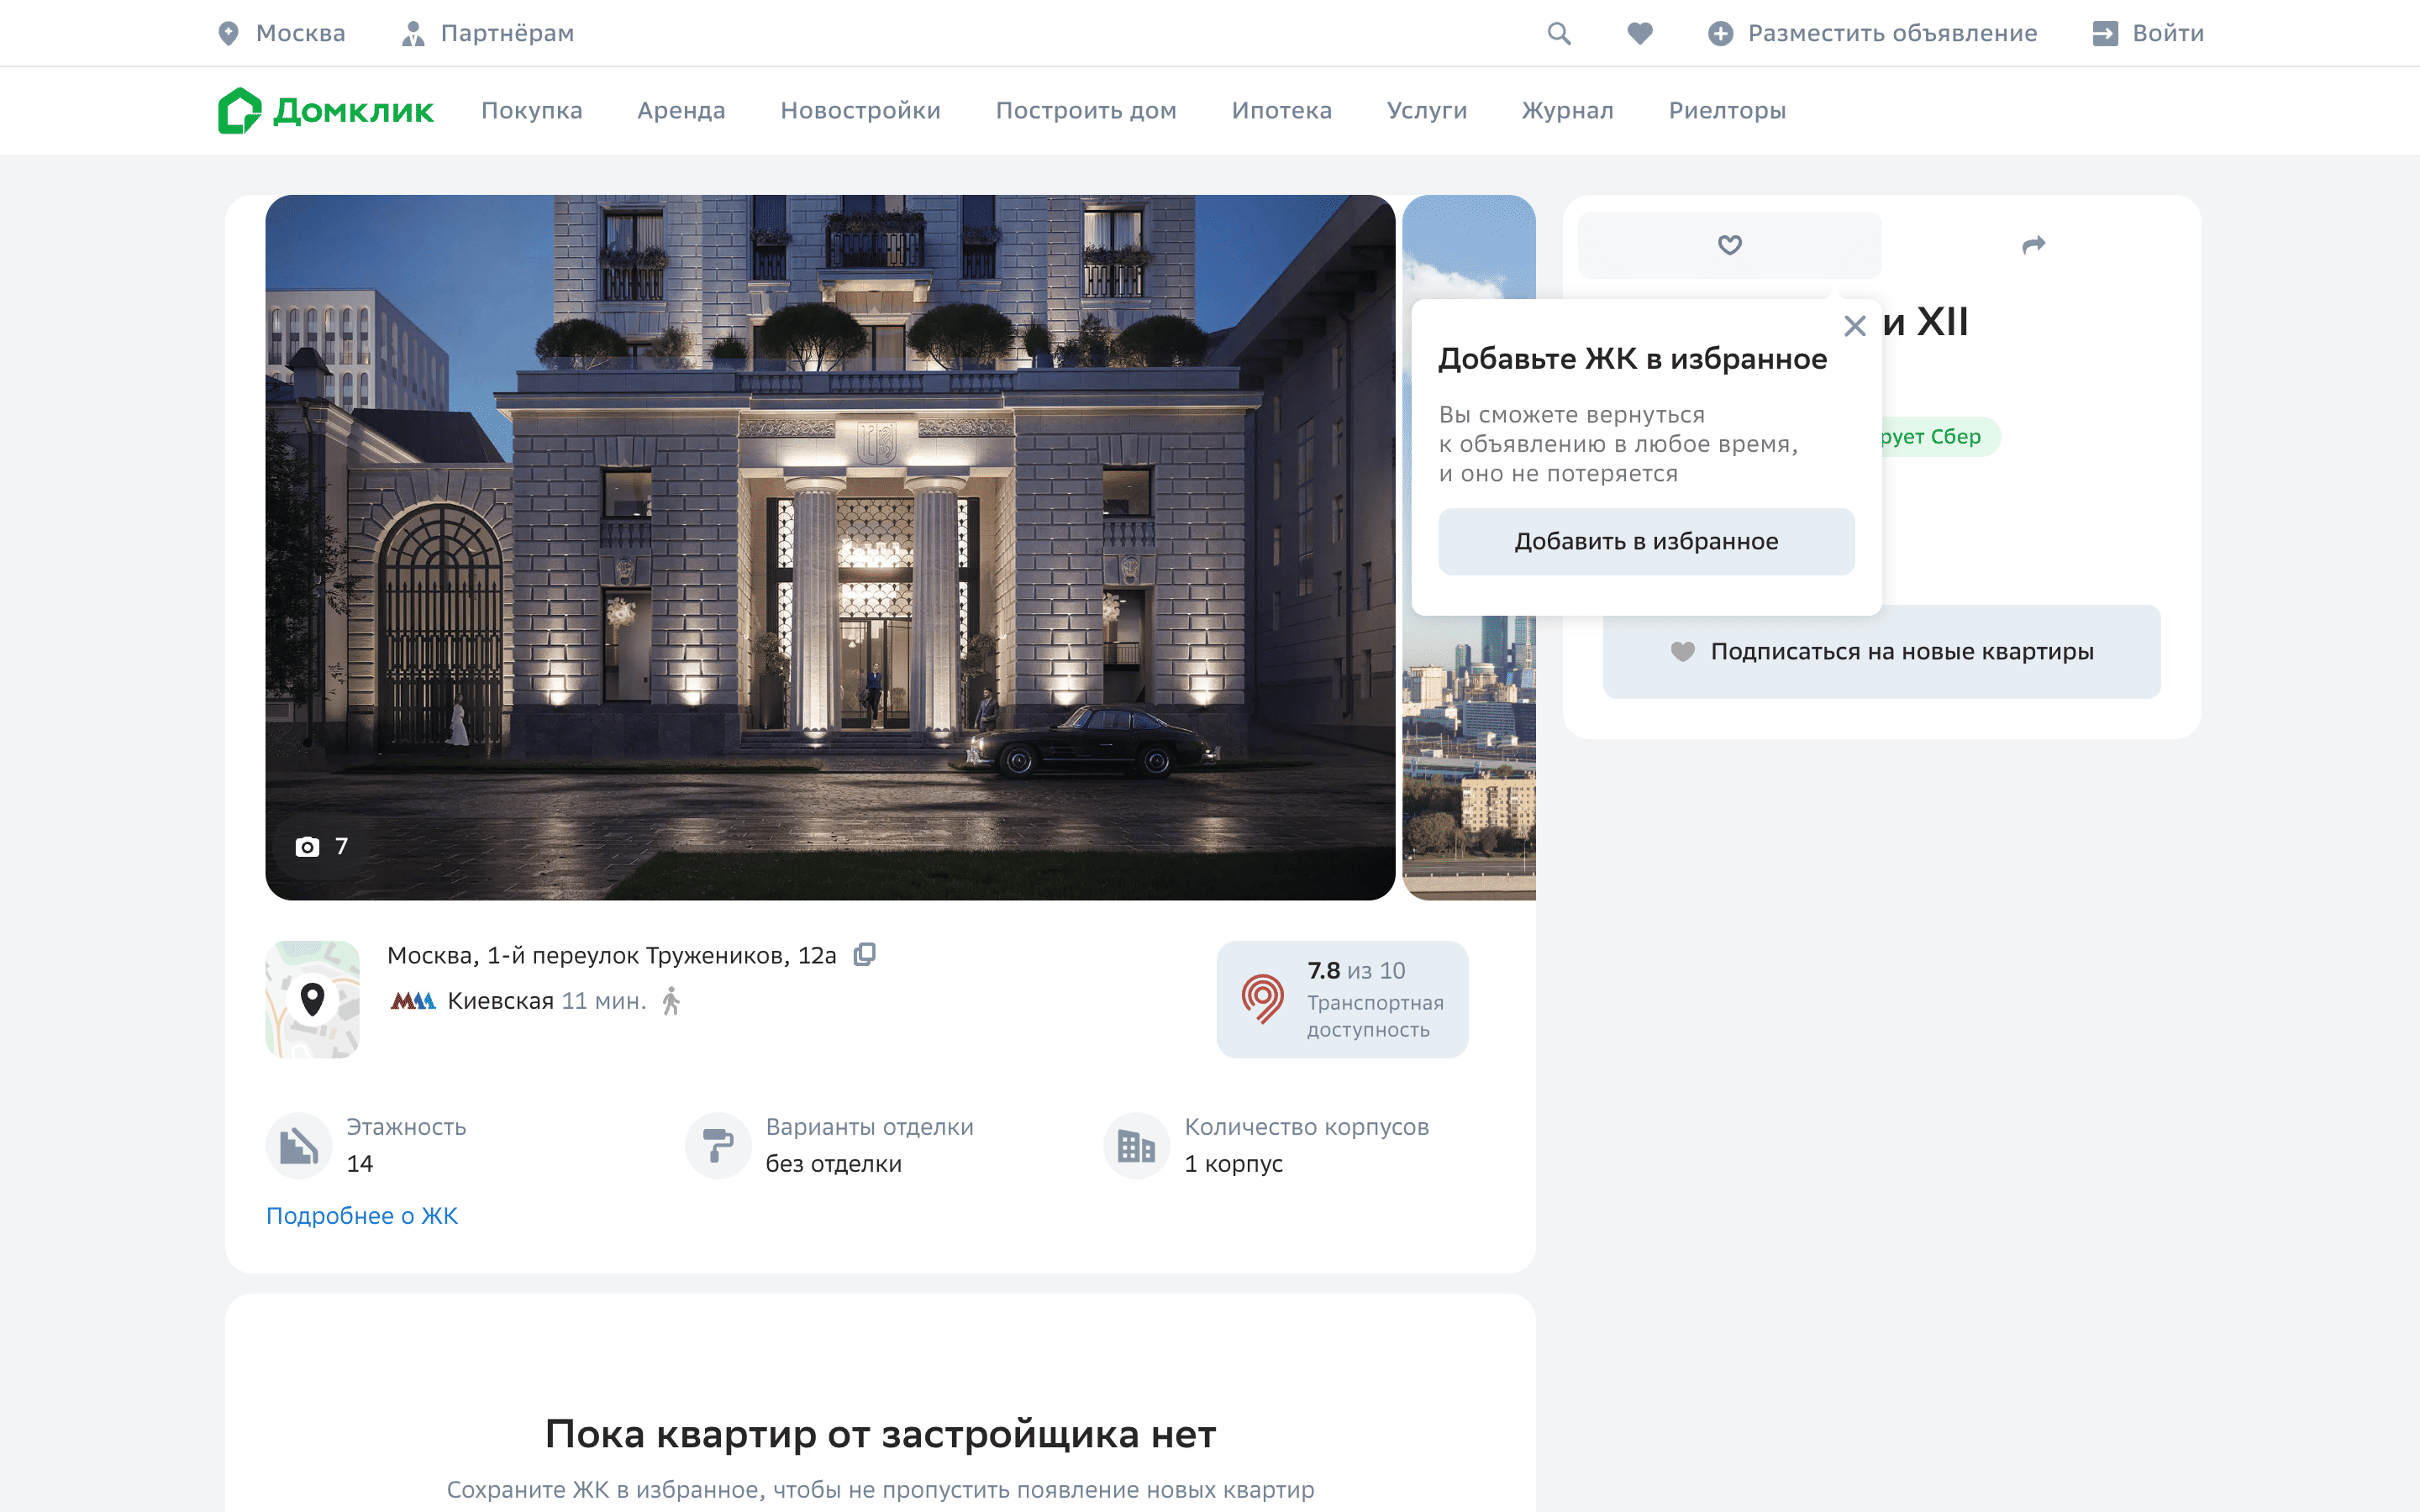Click the metro logo icons by Киевская
This screenshot has width=2420, height=1512.
(413, 1001)
